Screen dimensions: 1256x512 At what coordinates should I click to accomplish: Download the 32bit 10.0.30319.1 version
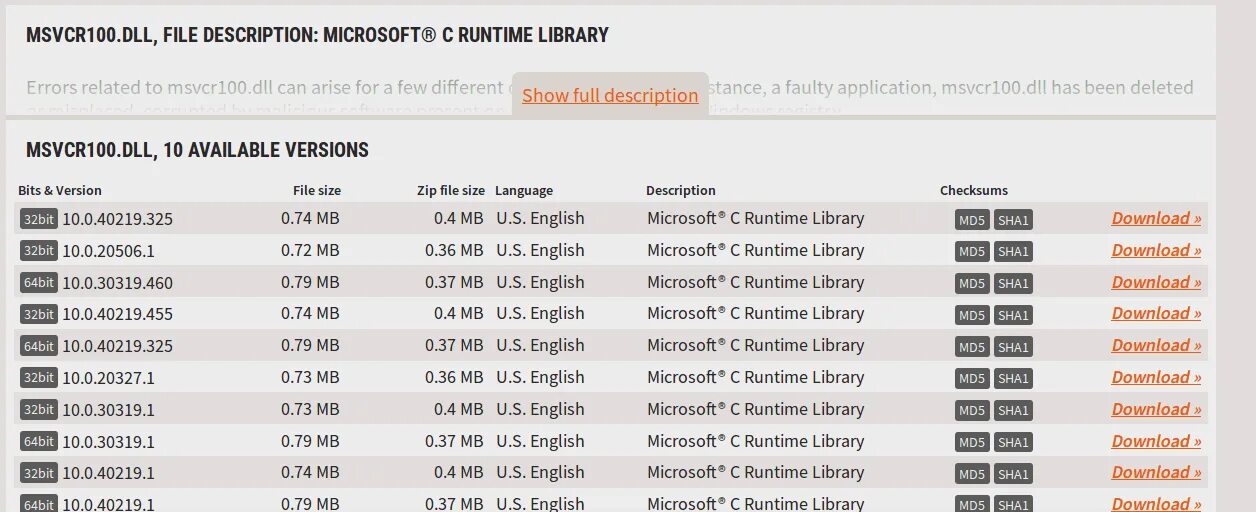pos(1156,409)
